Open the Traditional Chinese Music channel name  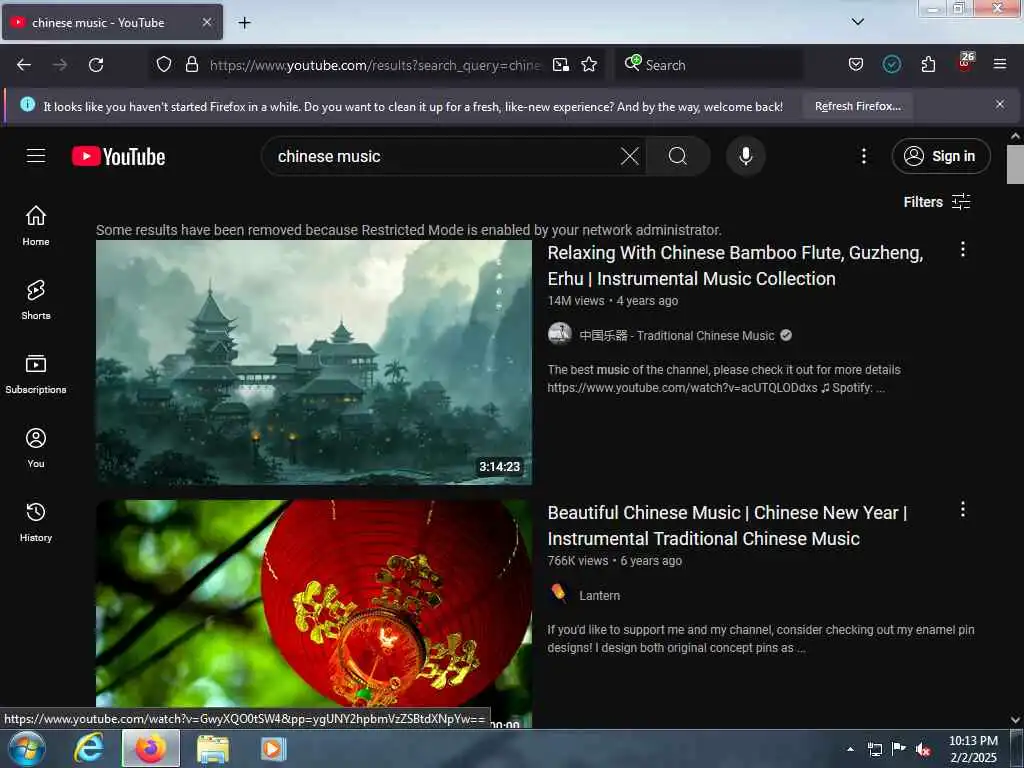click(x=677, y=336)
